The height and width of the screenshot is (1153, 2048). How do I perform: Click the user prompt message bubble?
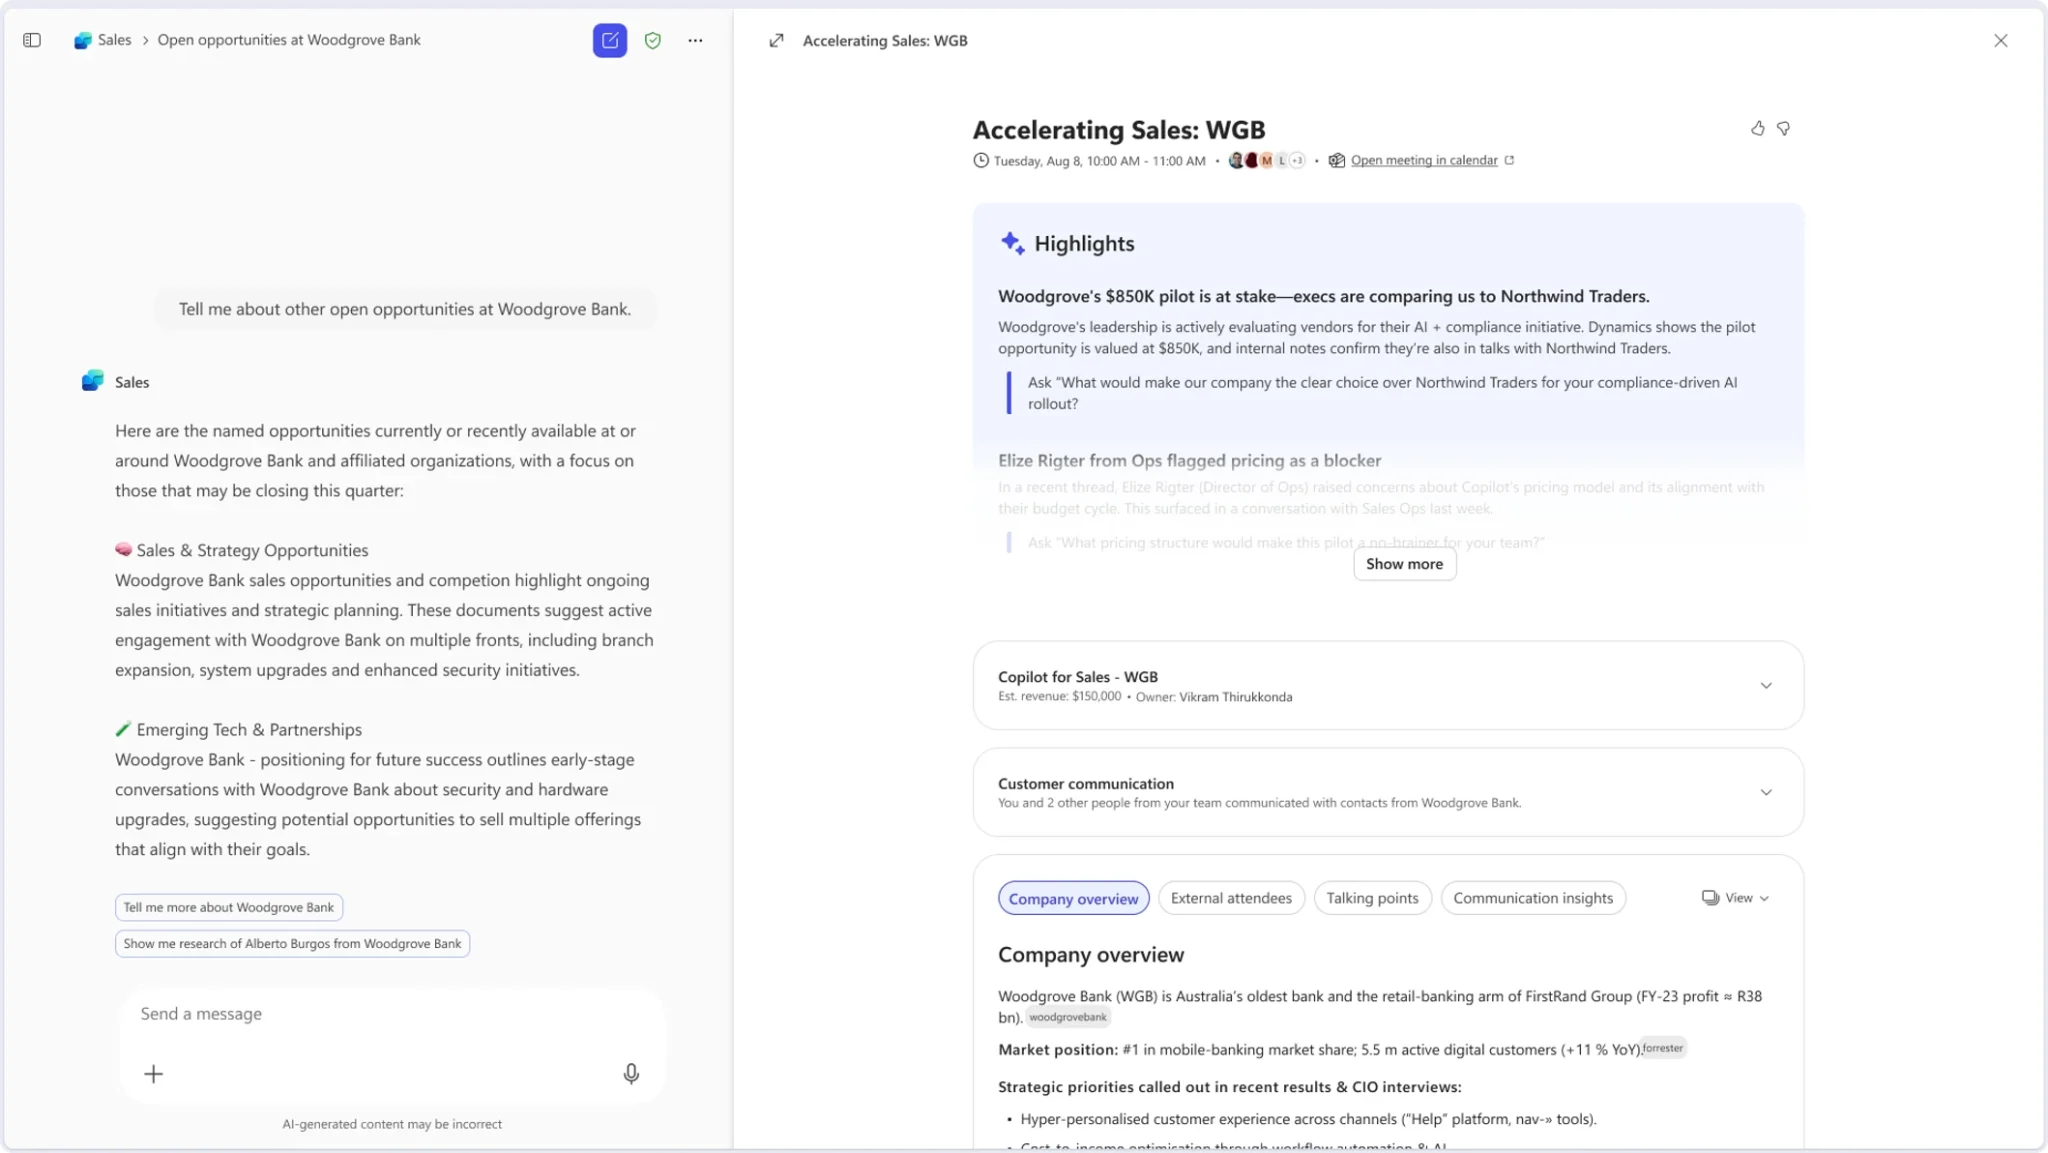pos(405,309)
